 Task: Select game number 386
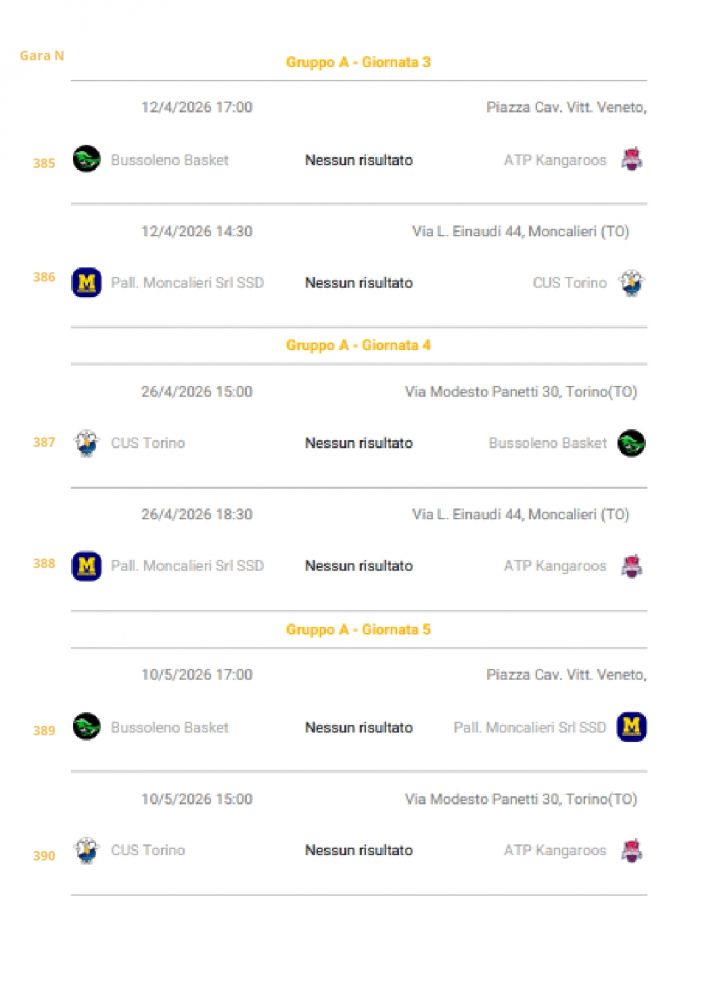click(x=44, y=277)
